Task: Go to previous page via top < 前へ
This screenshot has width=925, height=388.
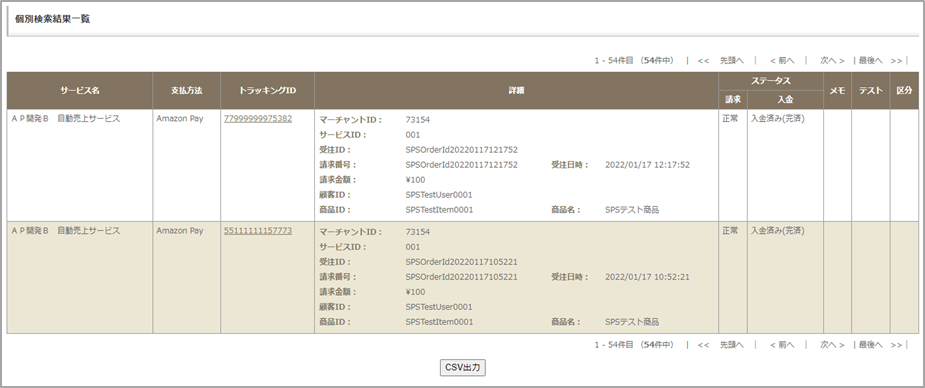Action: 782,60
